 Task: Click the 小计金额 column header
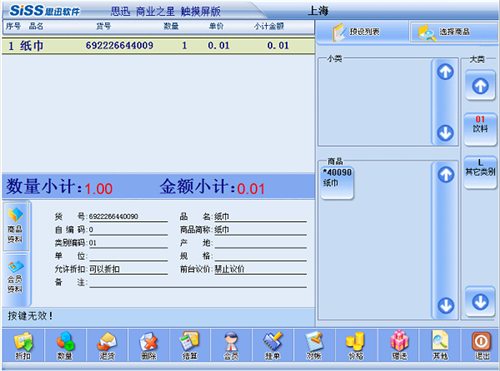pos(269,26)
